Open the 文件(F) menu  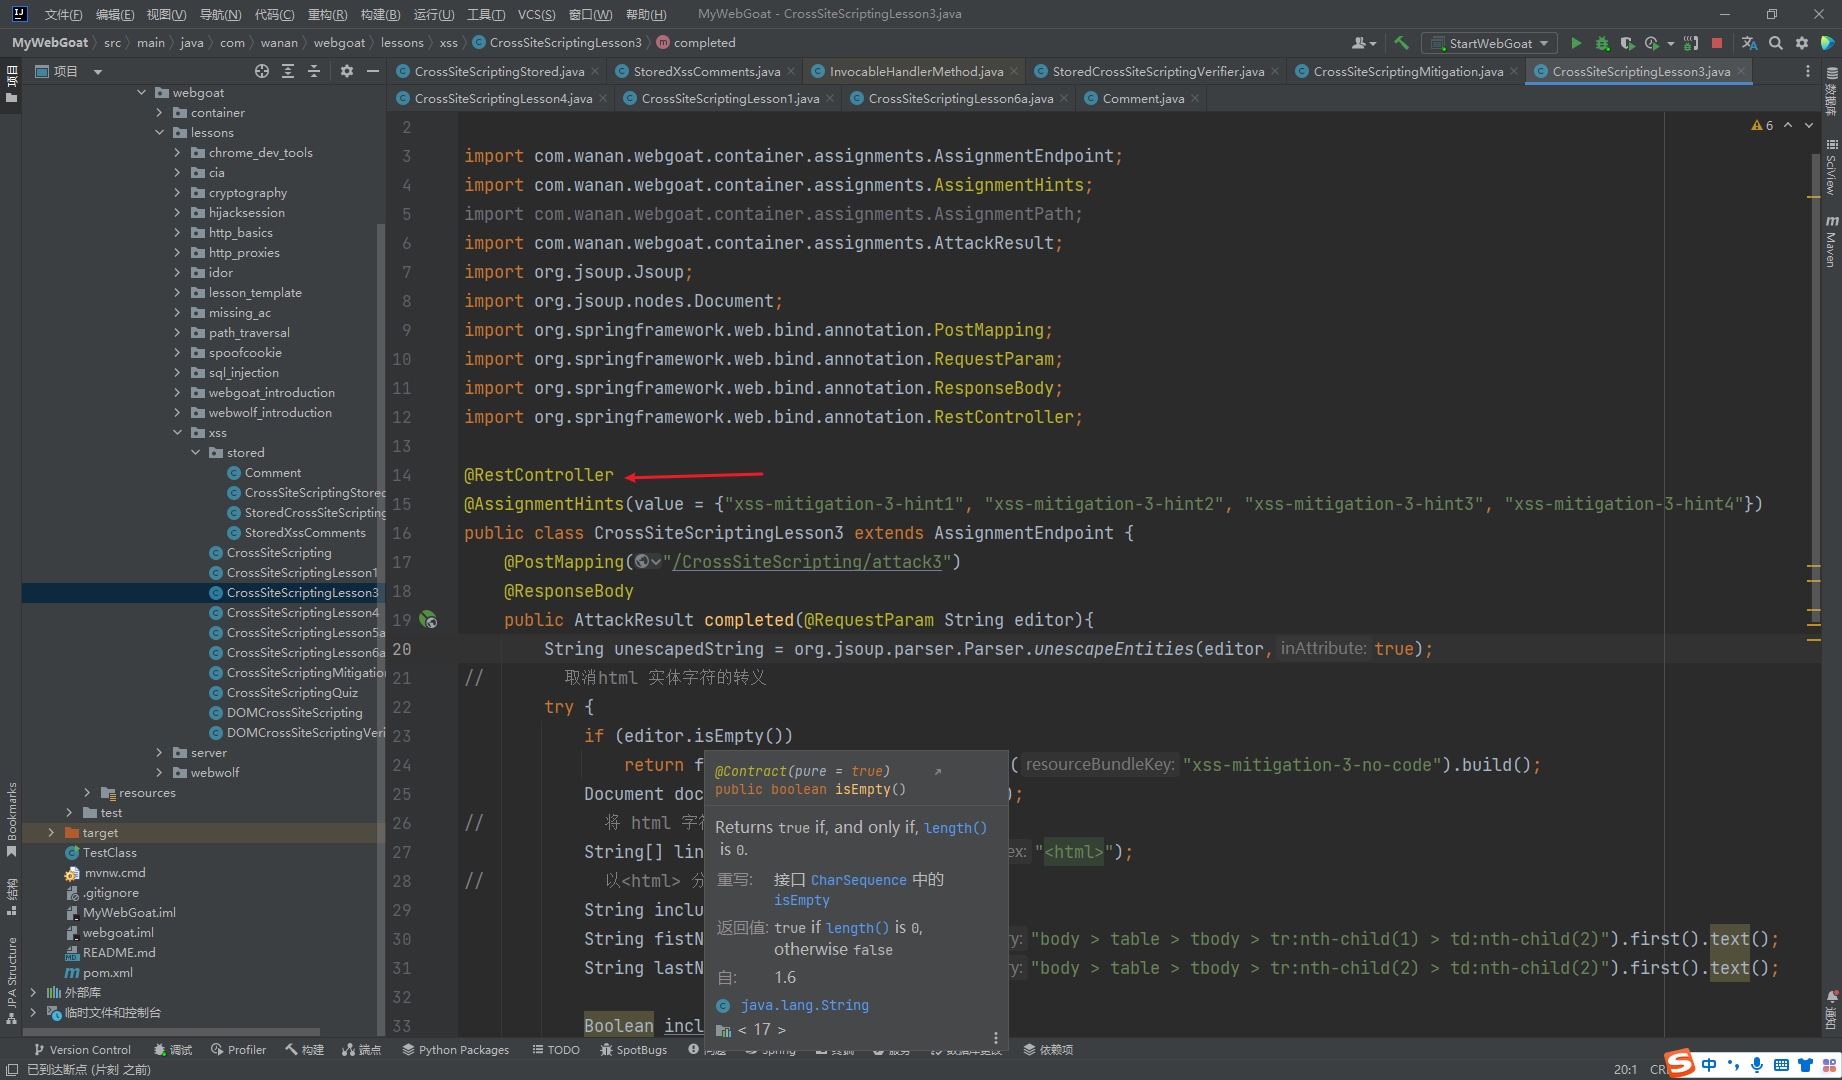click(x=63, y=14)
